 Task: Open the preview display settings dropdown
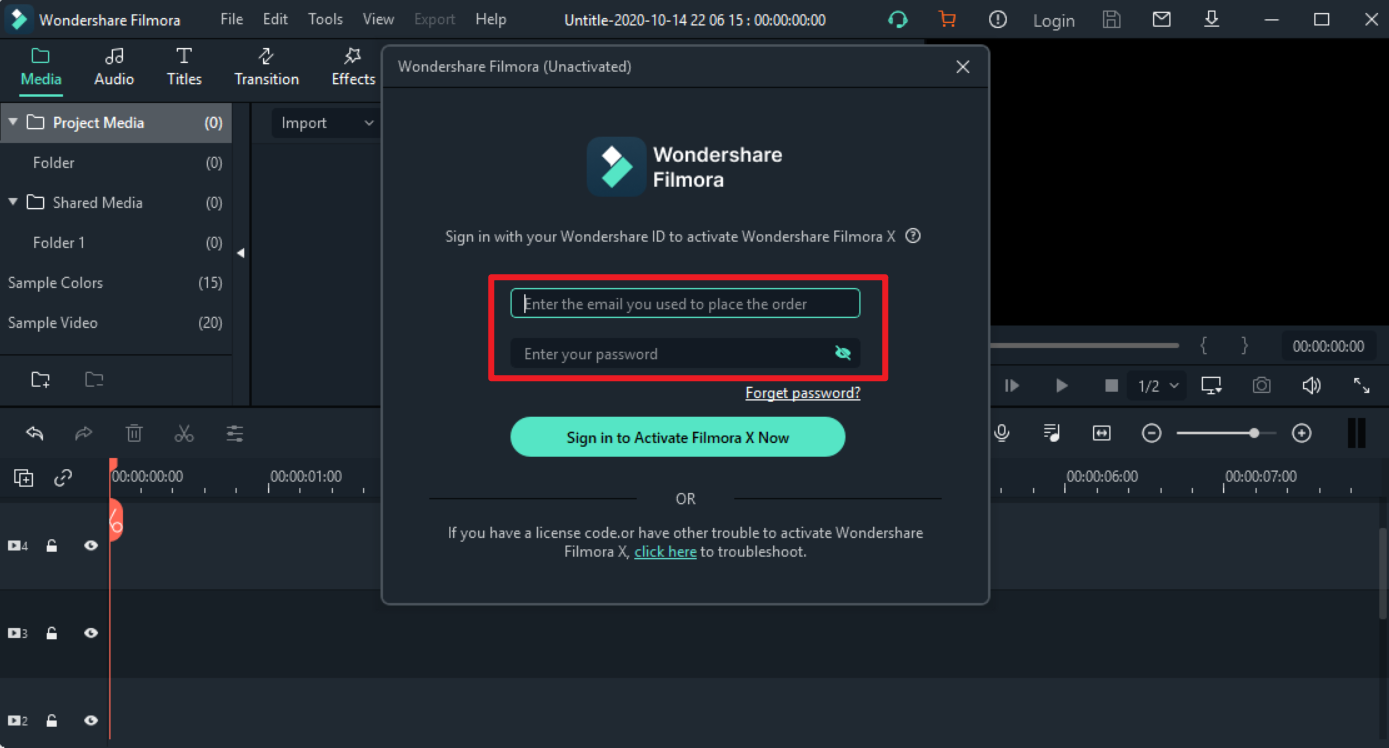[x=1212, y=385]
